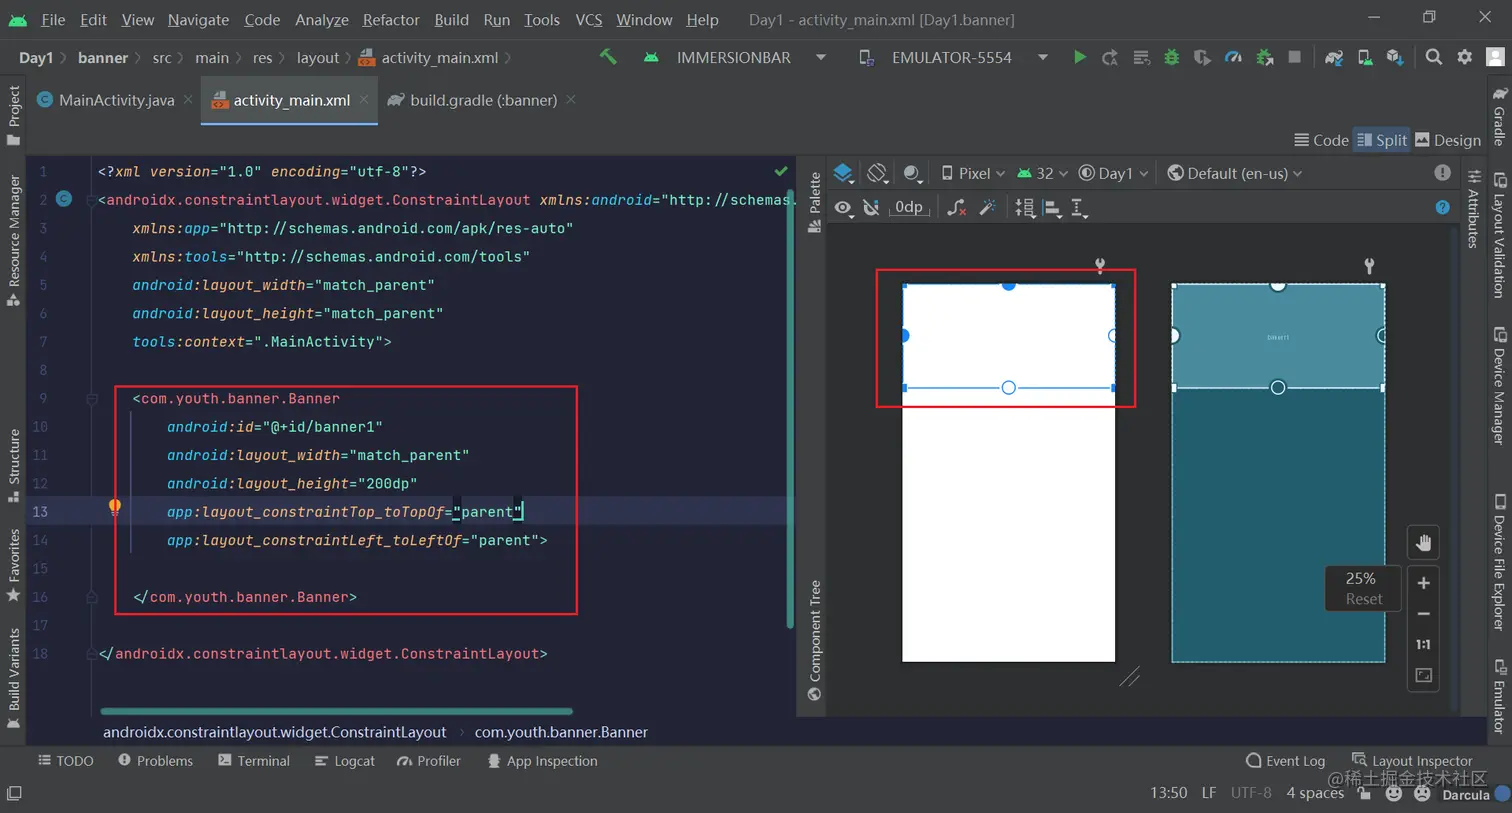Click the green Run app button

1079,58
